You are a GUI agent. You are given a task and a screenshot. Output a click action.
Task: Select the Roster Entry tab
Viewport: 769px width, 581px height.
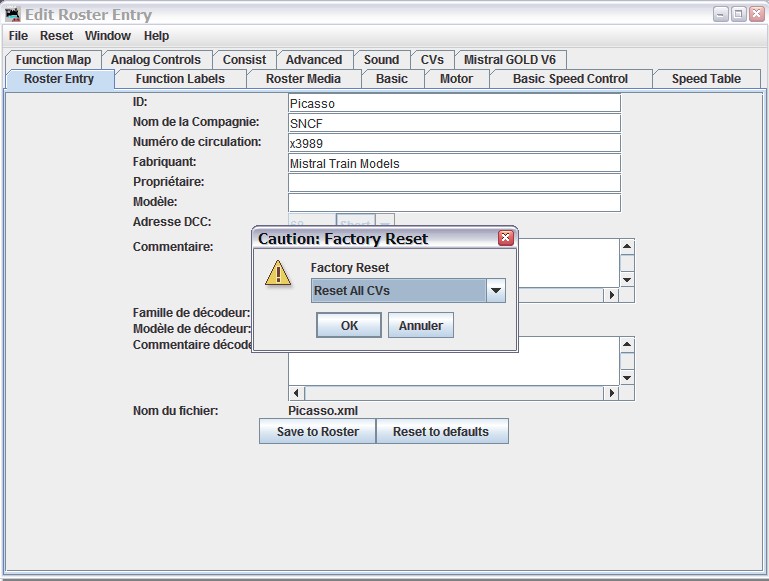tap(59, 79)
